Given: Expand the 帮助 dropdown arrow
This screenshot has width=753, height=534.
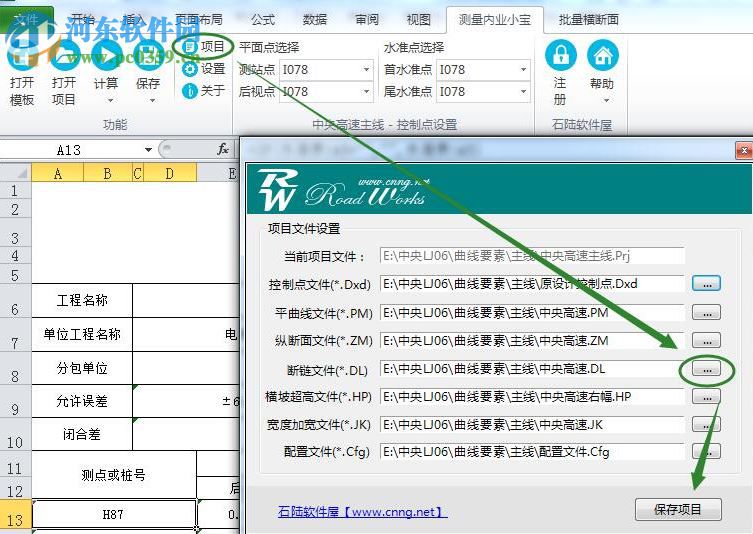Looking at the screenshot, I should point(607,100).
